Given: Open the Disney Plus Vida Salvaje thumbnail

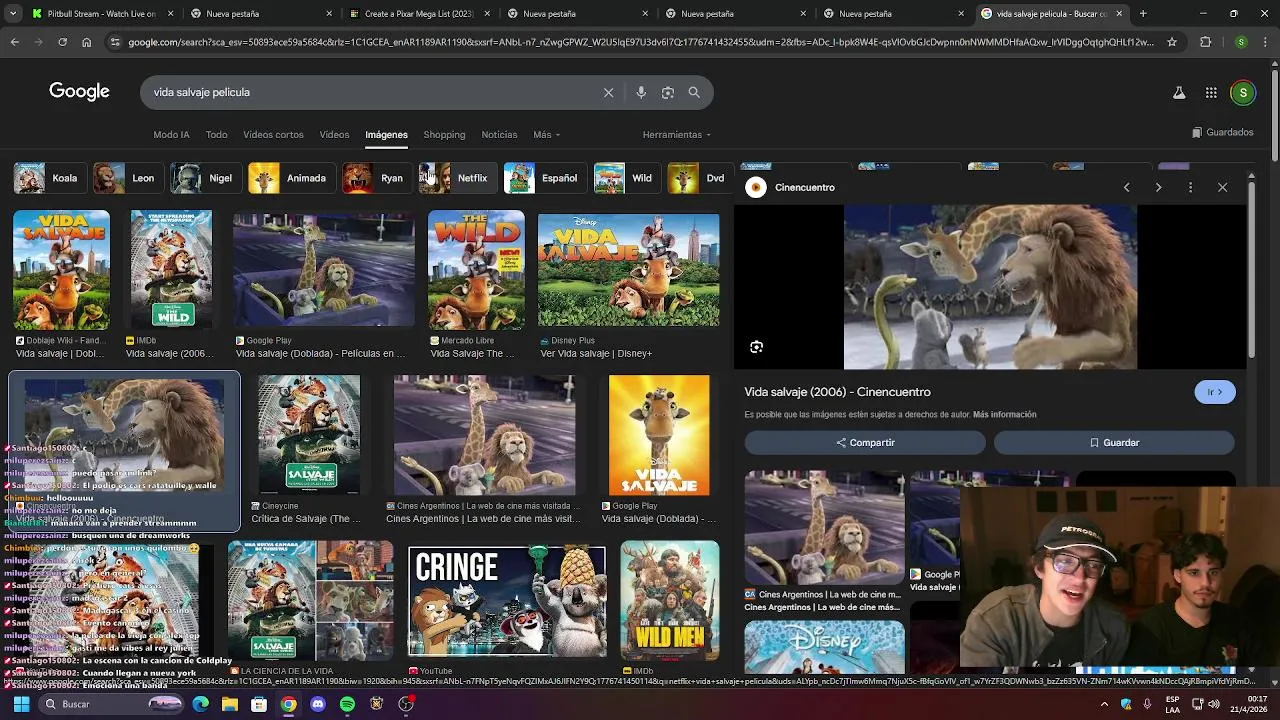Looking at the screenshot, I should coord(628,270).
